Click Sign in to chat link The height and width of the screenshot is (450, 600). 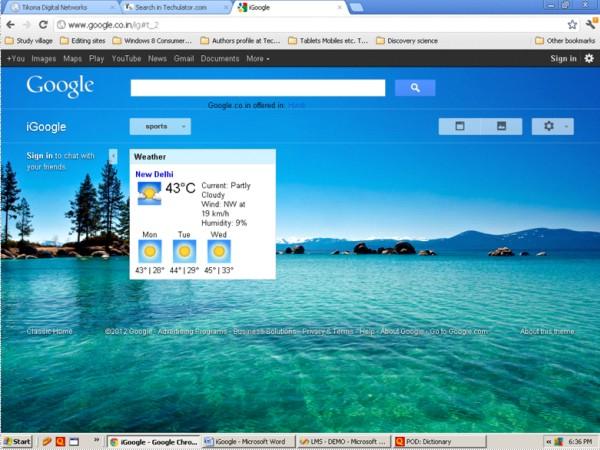[39, 156]
